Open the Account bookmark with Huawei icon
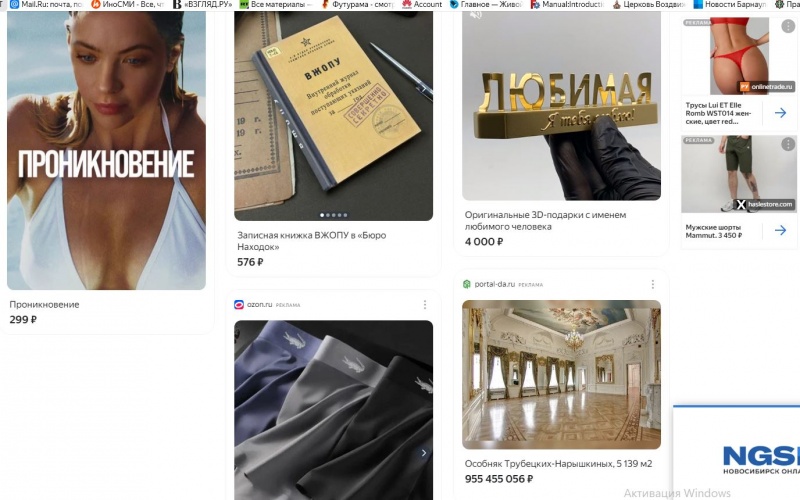Screen dimensions: 800x500 (422, 4)
